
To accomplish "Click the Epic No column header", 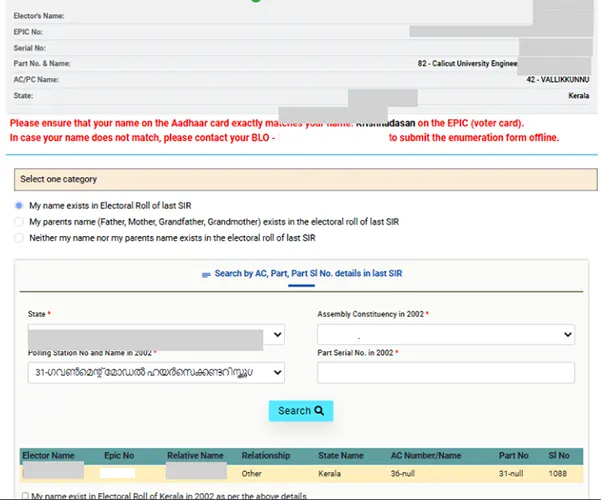I will pyautogui.click(x=121, y=455).
